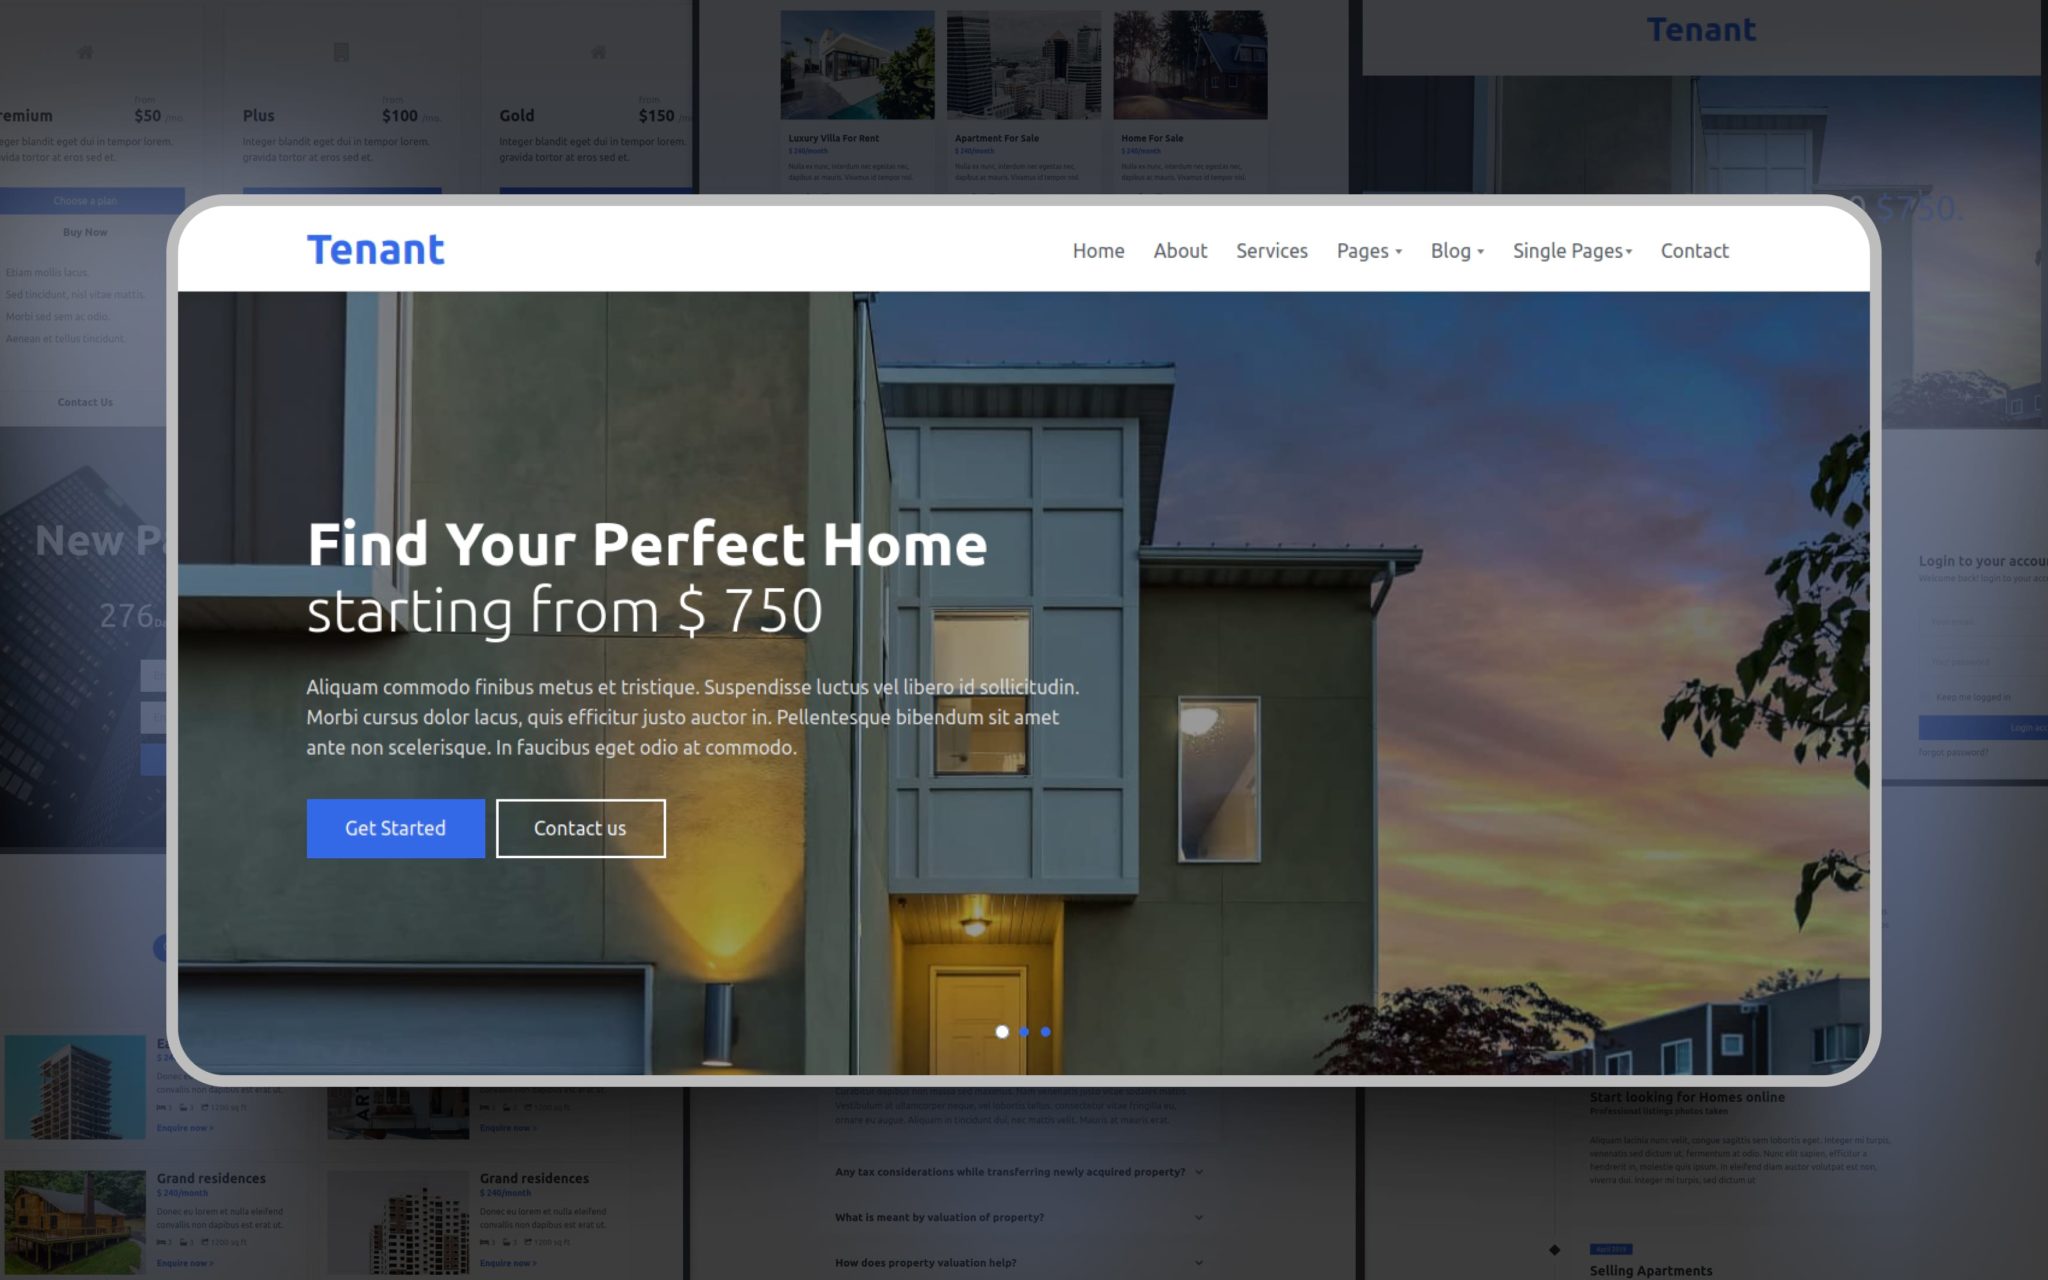Open the Single Pages dropdown
The width and height of the screenshot is (2048, 1280).
point(1572,251)
